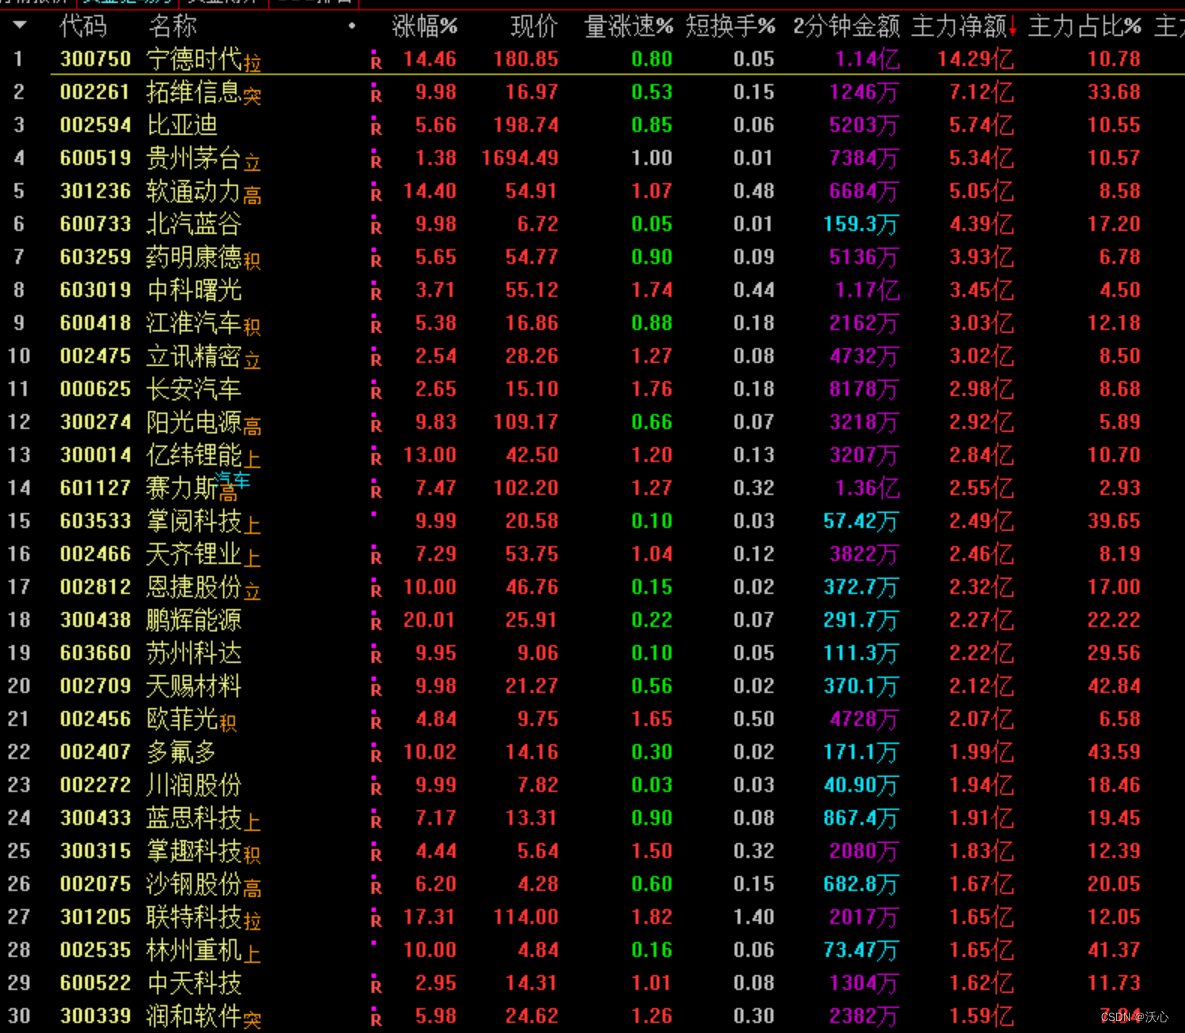The height and width of the screenshot is (1033, 1185).
Task: Click the R margin icon for 赛力斯
Action: tap(376, 490)
